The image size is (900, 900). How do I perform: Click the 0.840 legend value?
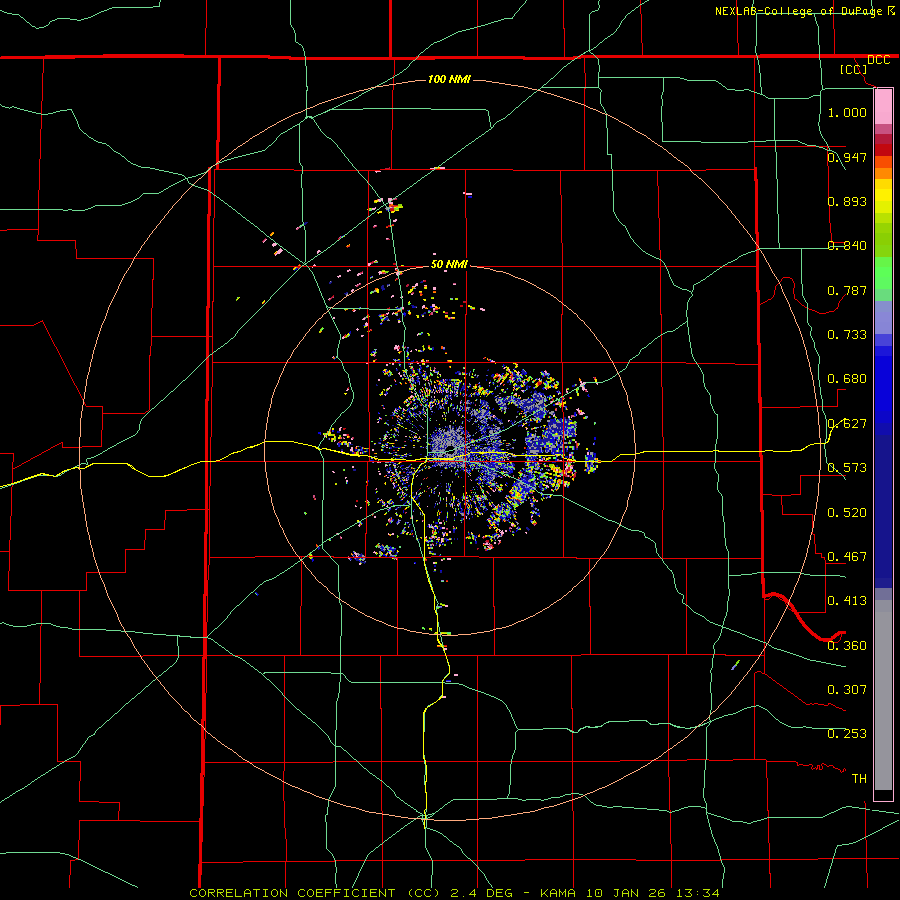pyautogui.click(x=847, y=245)
